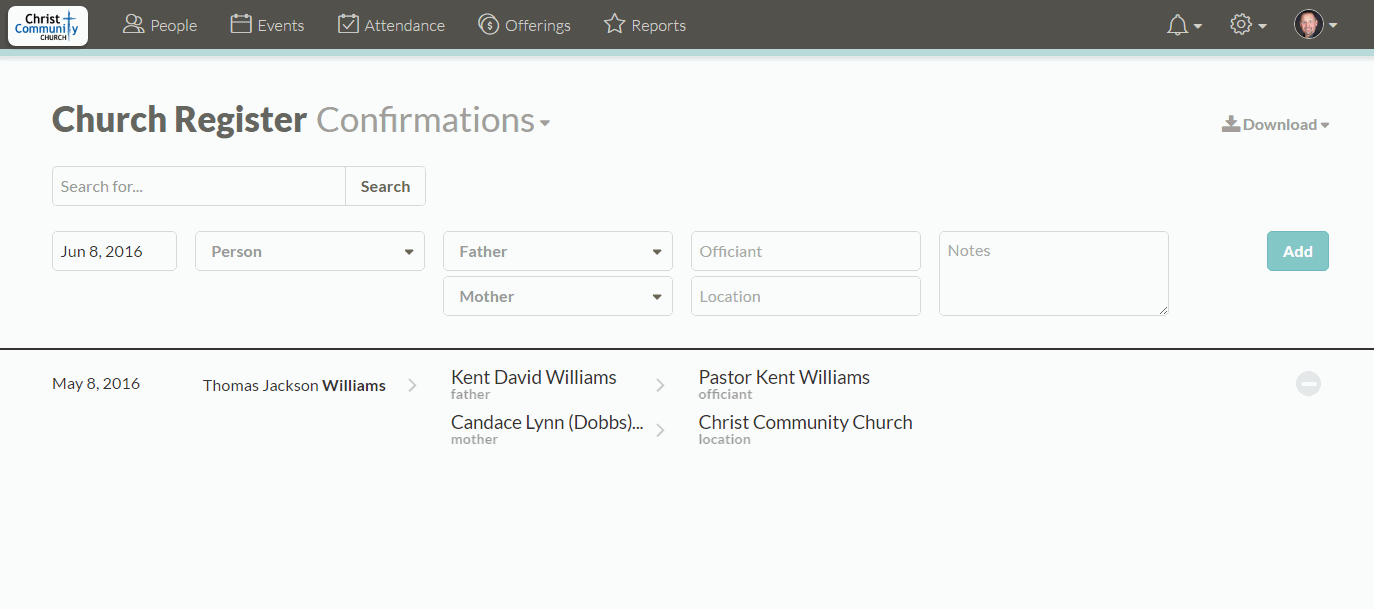Open the notifications bell icon
Screen dimensions: 1374x609
coord(1183,25)
